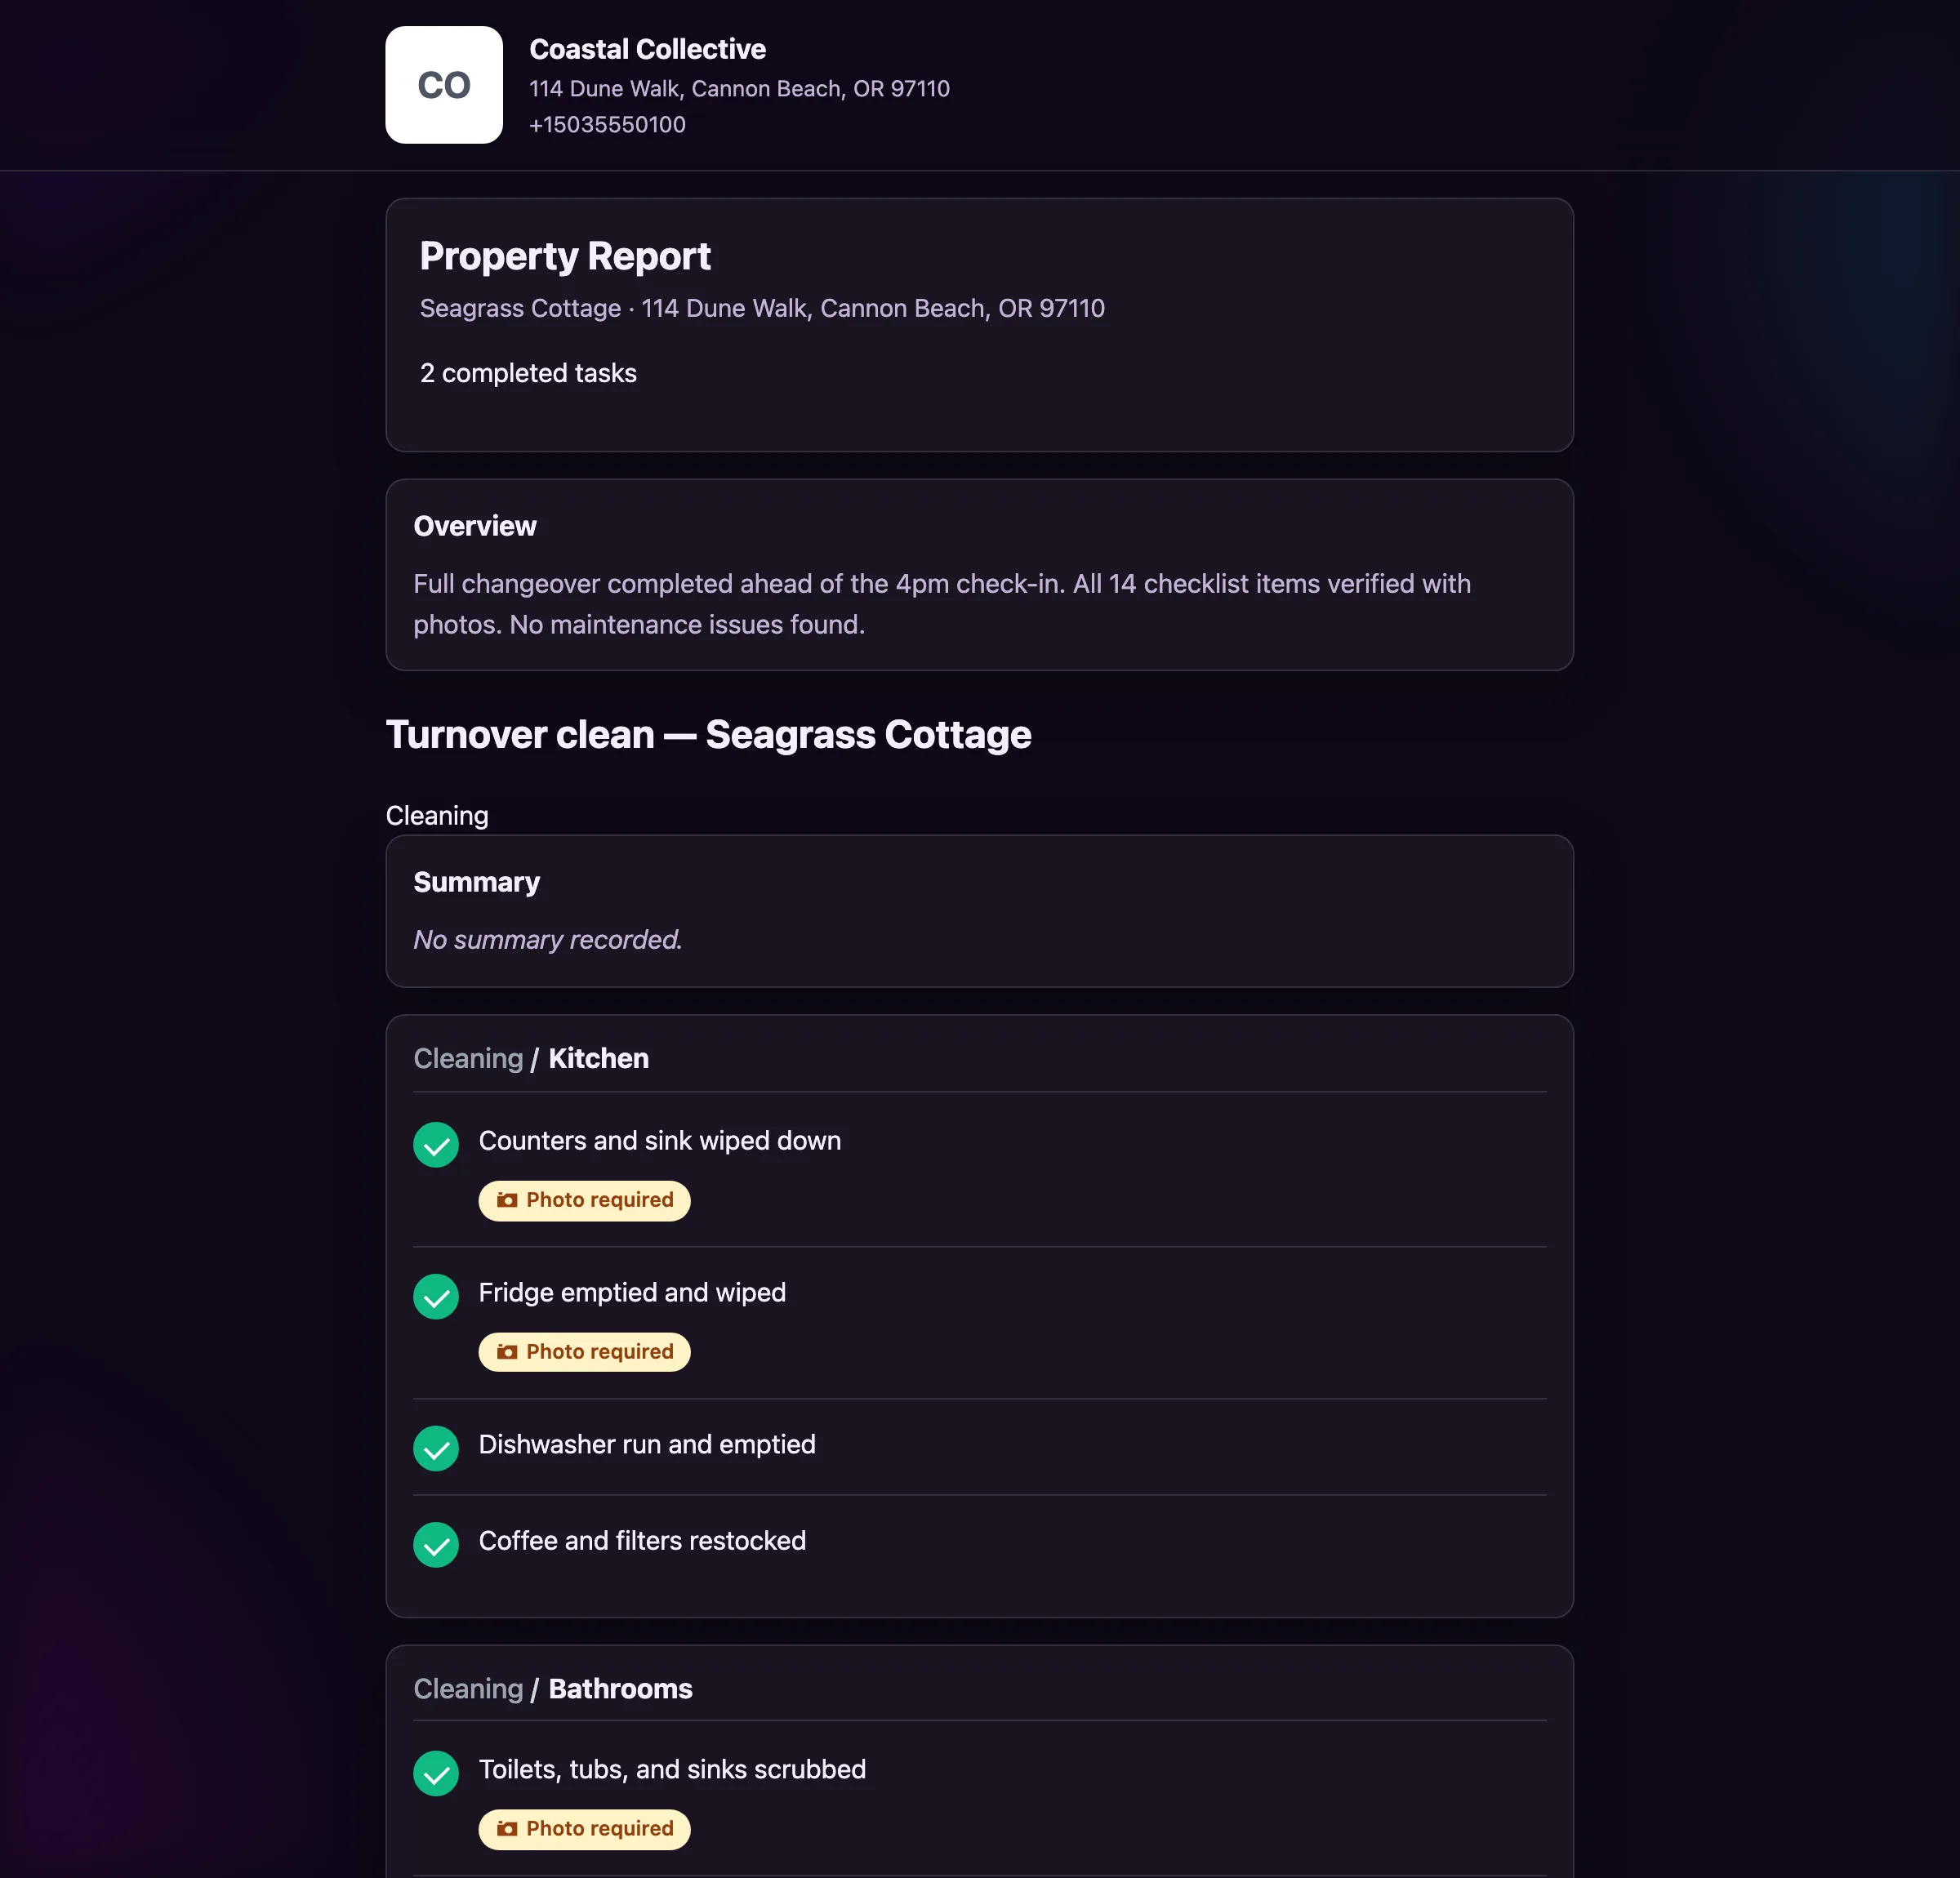The height and width of the screenshot is (1878, 1960).
Task: Click Photo required badge in Bathrooms section
Action: click(x=584, y=1829)
